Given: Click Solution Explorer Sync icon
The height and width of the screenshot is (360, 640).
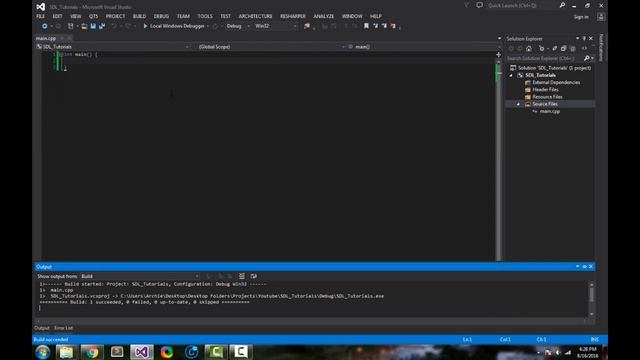Looking at the screenshot, I should point(554,49).
